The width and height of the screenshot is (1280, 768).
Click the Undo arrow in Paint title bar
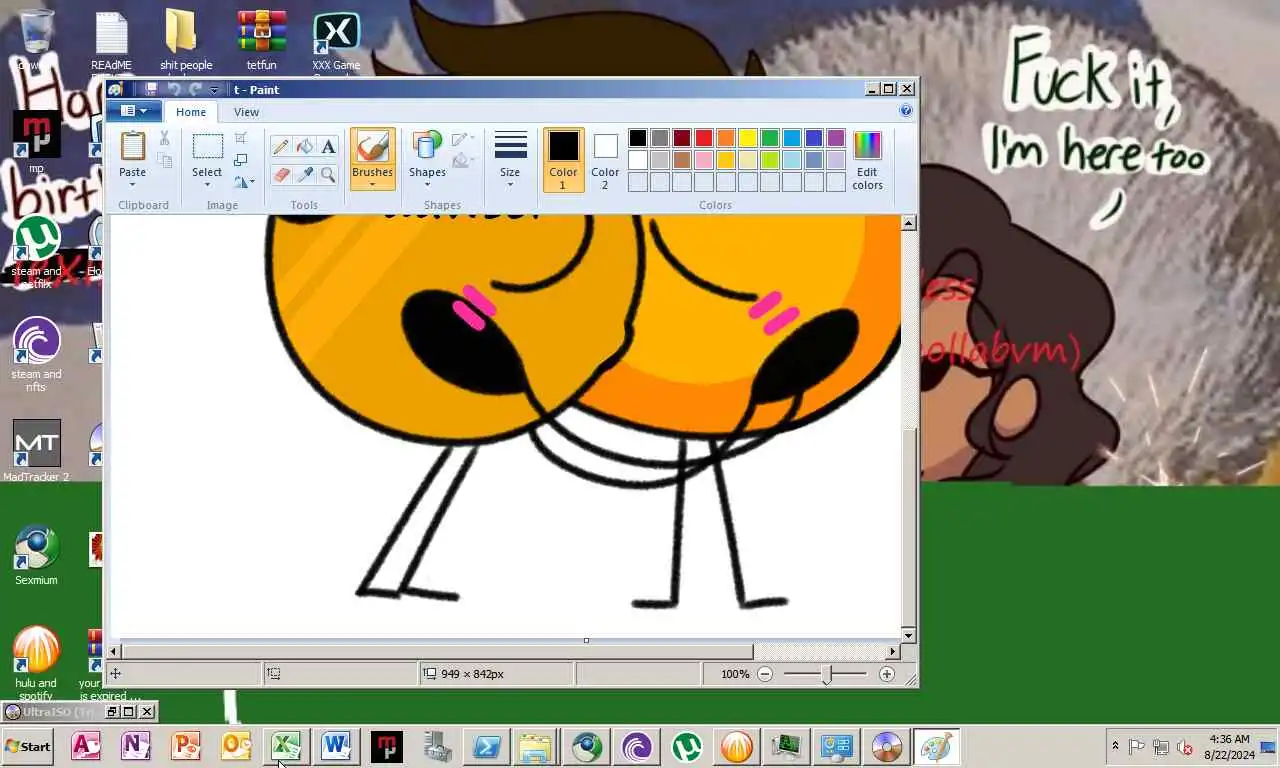tap(173, 89)
